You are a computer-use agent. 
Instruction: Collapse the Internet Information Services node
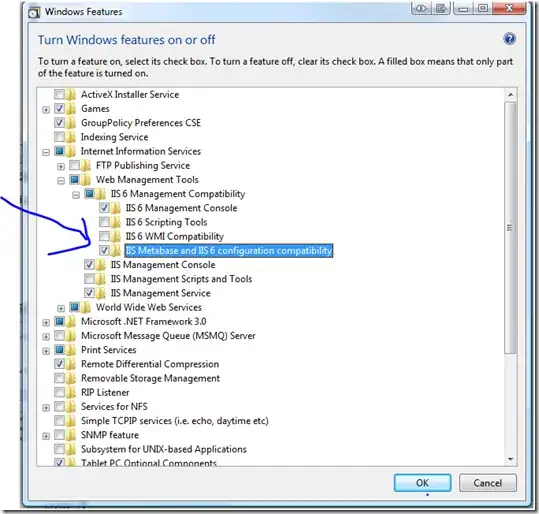point(46,153)
